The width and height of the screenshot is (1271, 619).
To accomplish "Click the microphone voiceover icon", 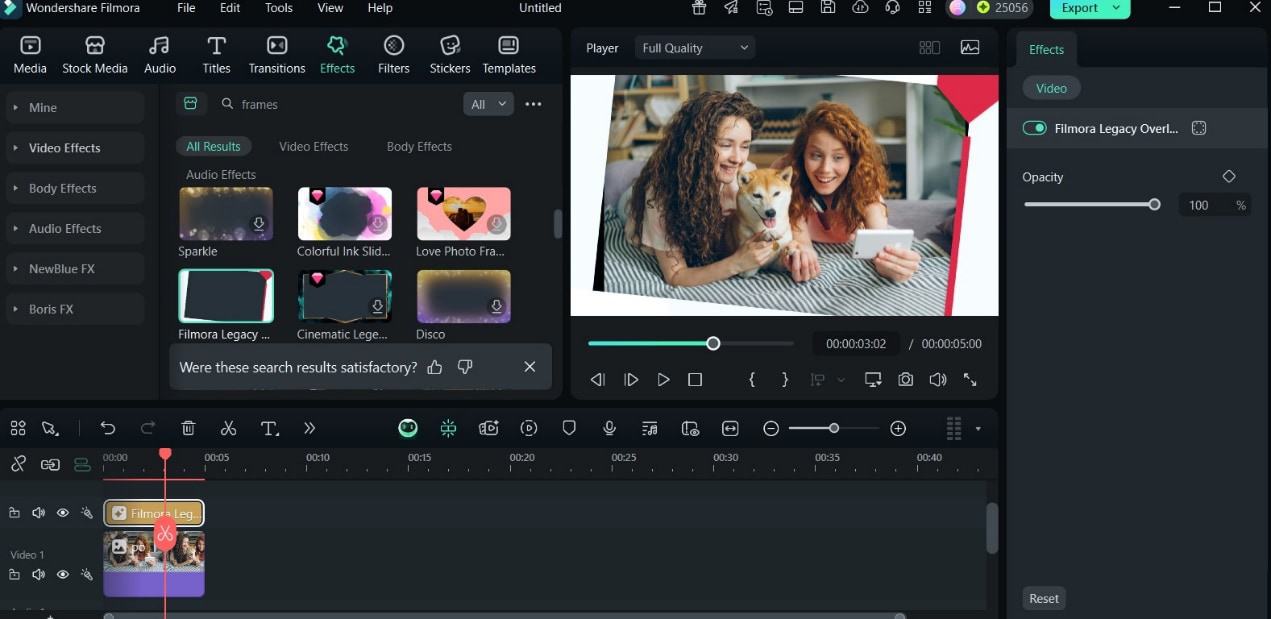I will [x=609, y=428].
